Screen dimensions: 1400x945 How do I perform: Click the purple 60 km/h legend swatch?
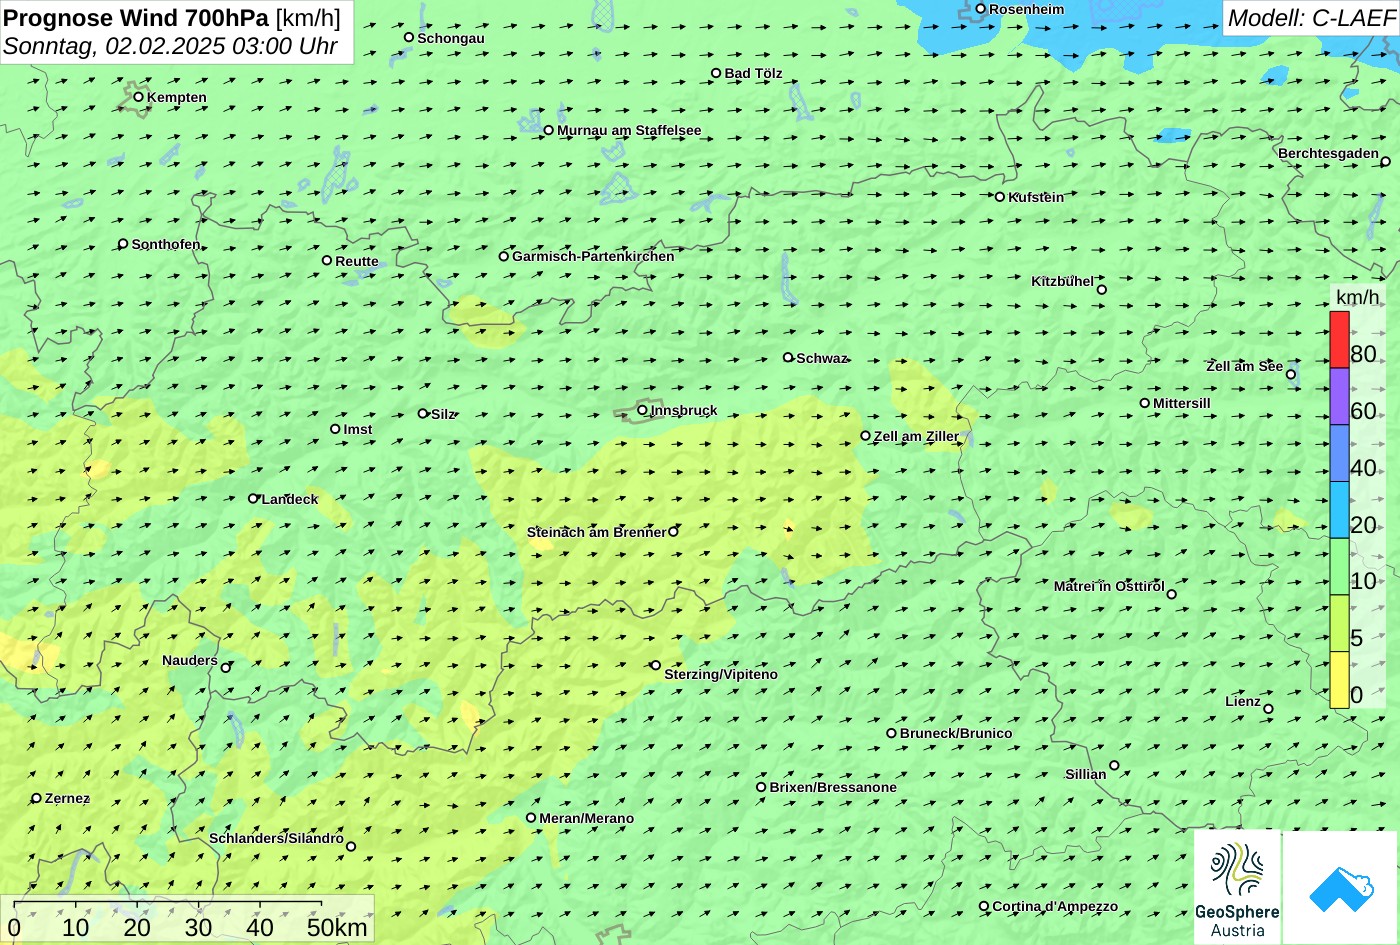click(1339, 397)
